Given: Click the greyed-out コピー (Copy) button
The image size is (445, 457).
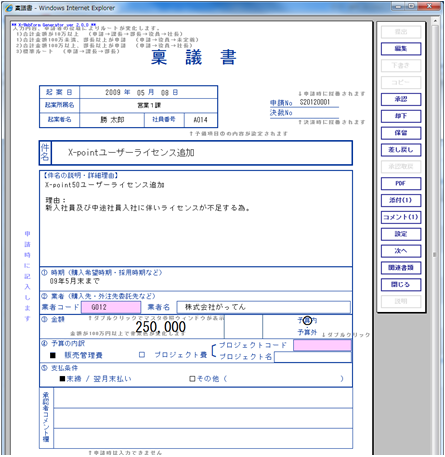Looking at the screenshot, I should click(x=401, y=82).
